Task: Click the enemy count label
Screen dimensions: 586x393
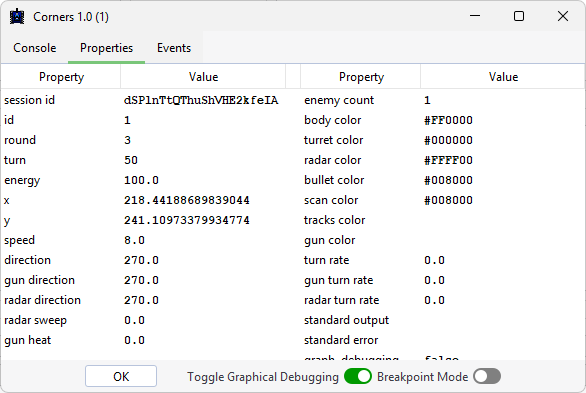Action: 339,100
